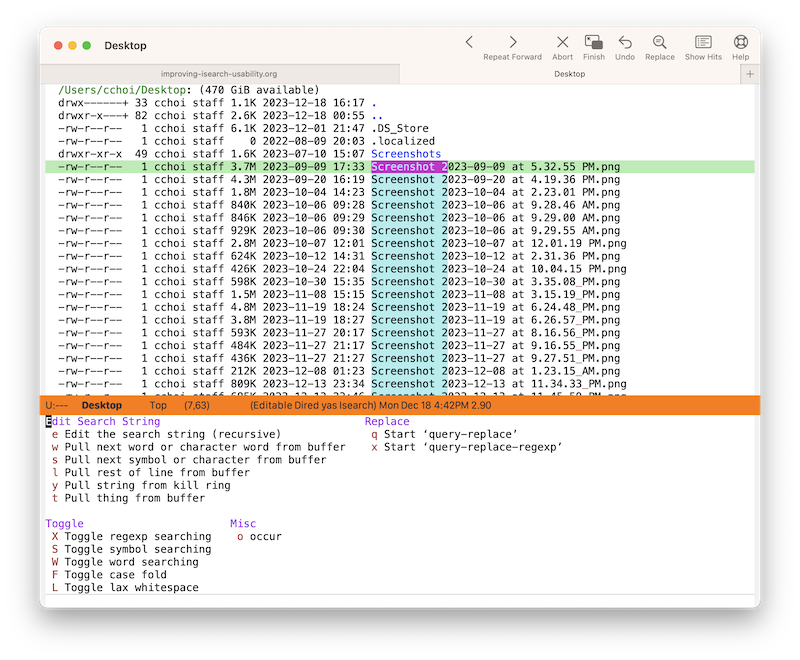Click the 'Edit Search String' section heading
This screenshot has height=660, width=800.
click(103, 422)
